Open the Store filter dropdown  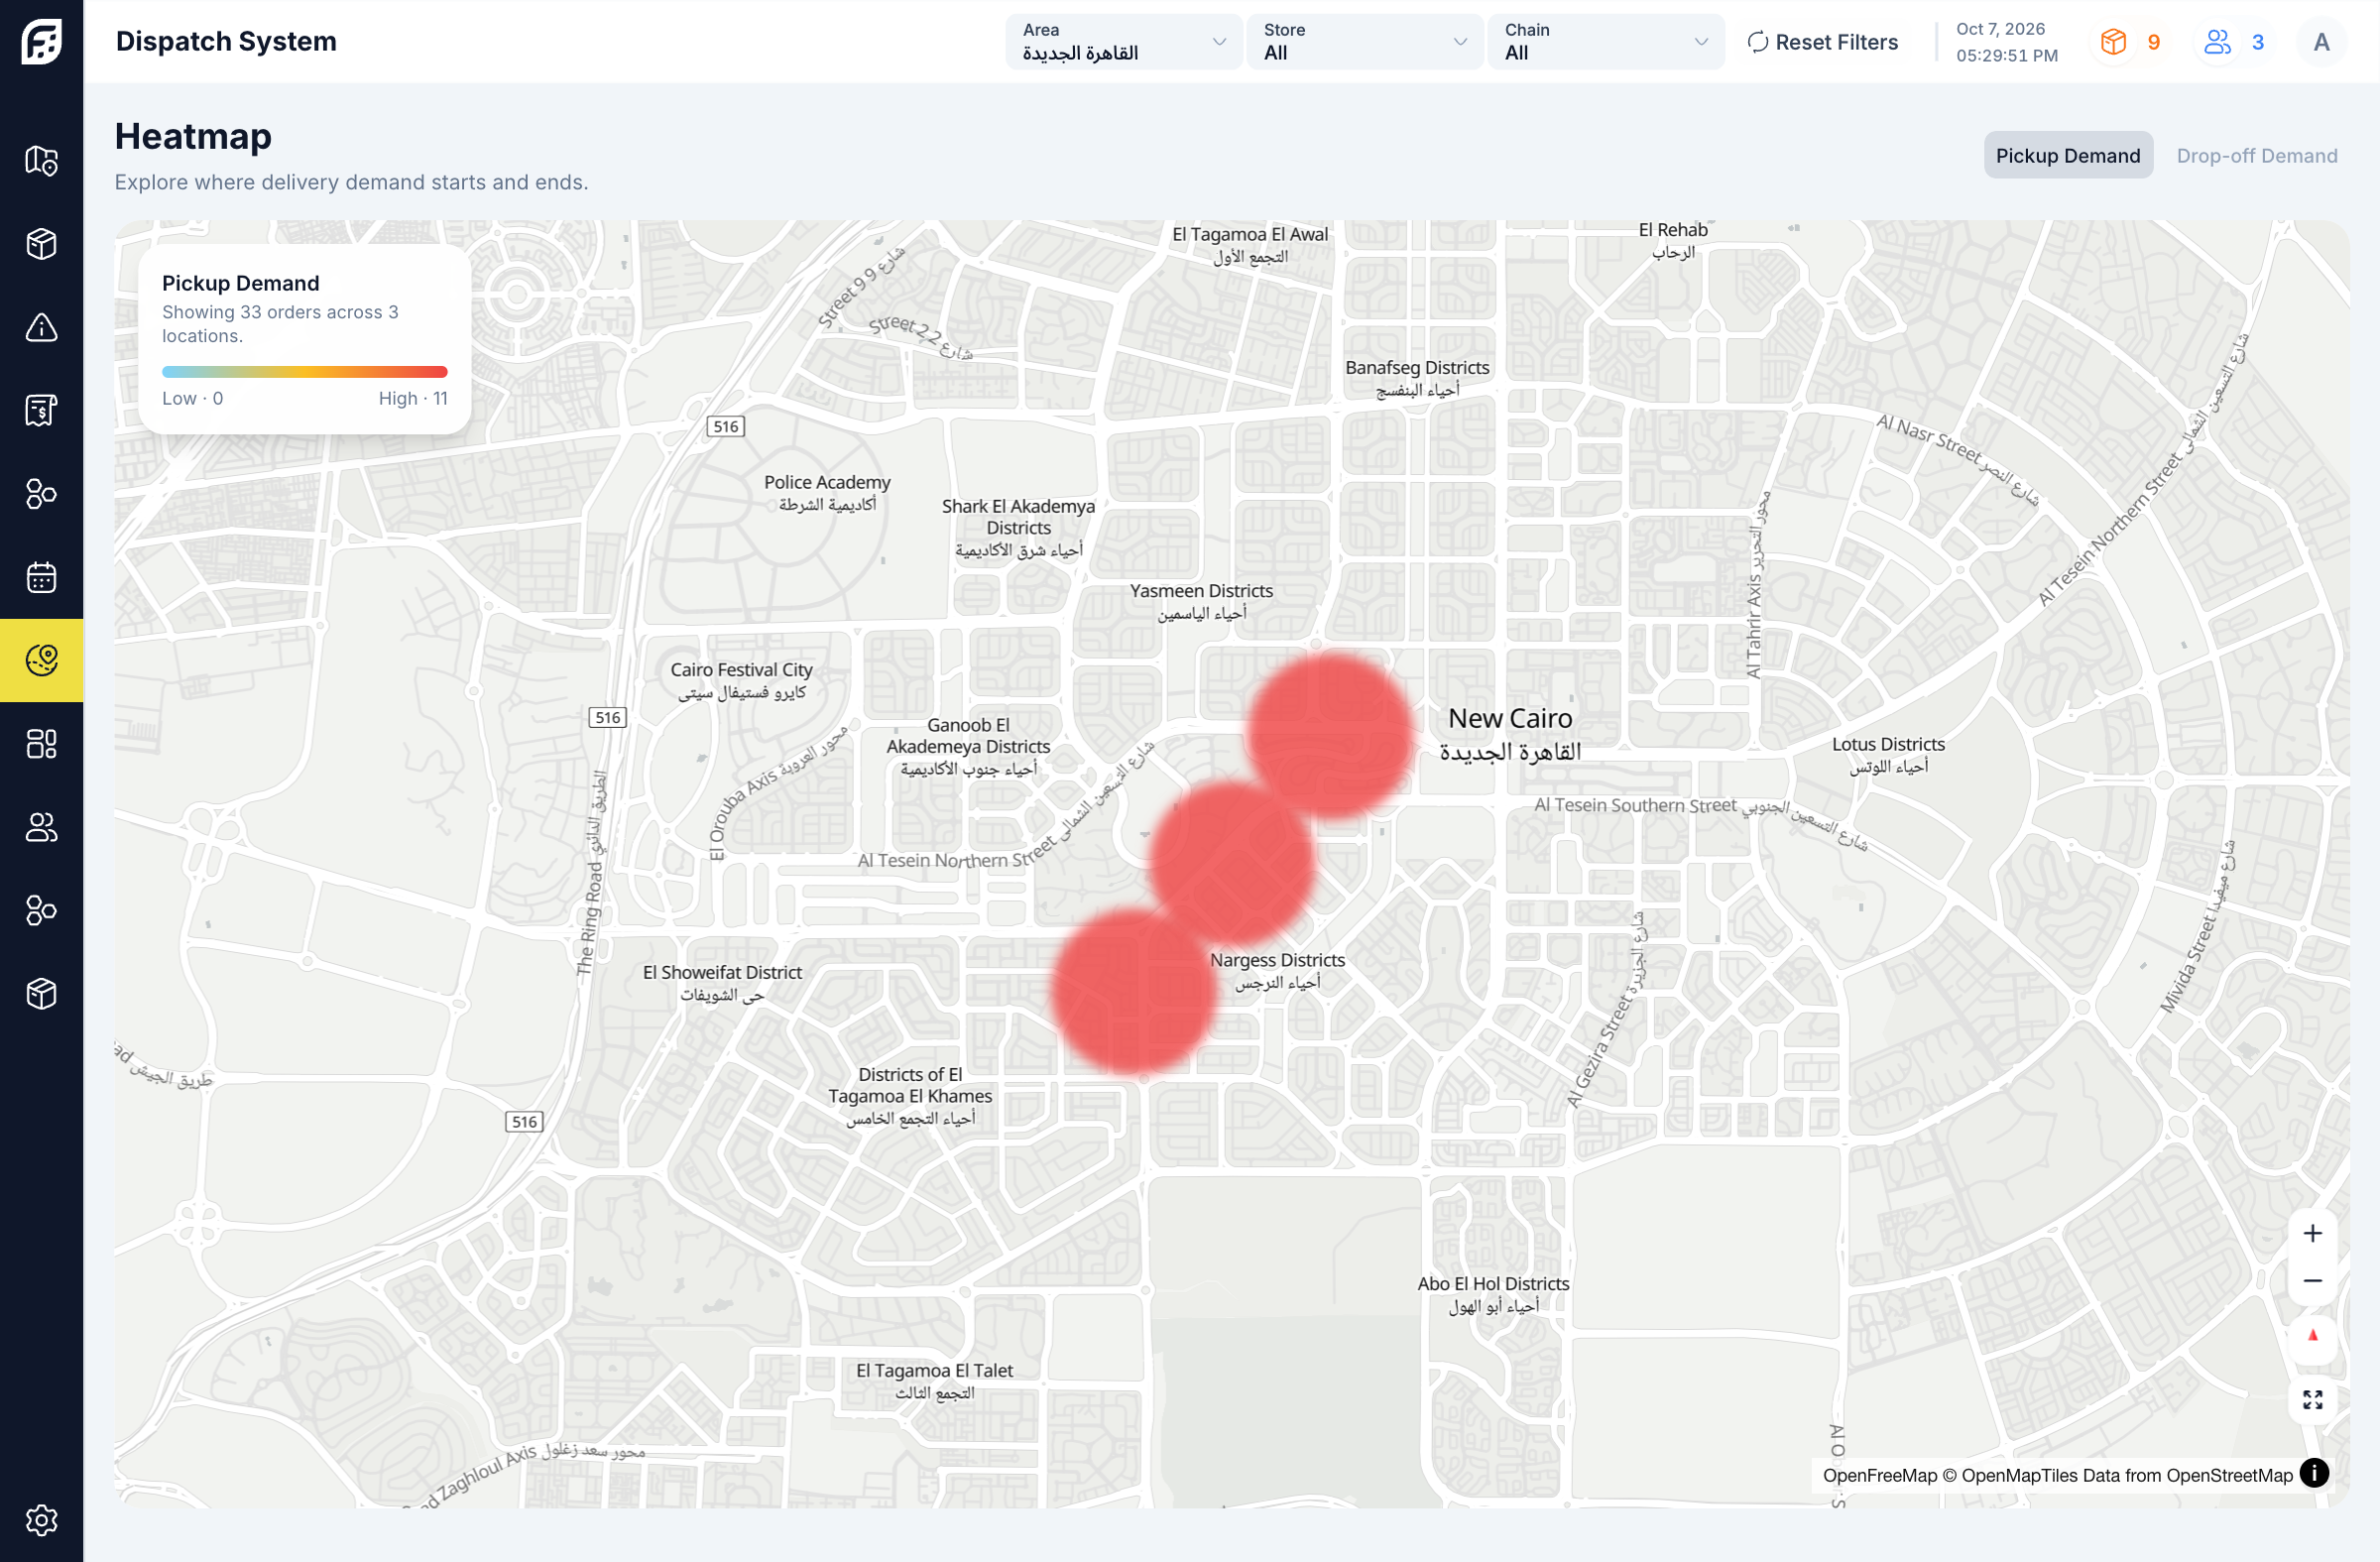coord(1365,42)
